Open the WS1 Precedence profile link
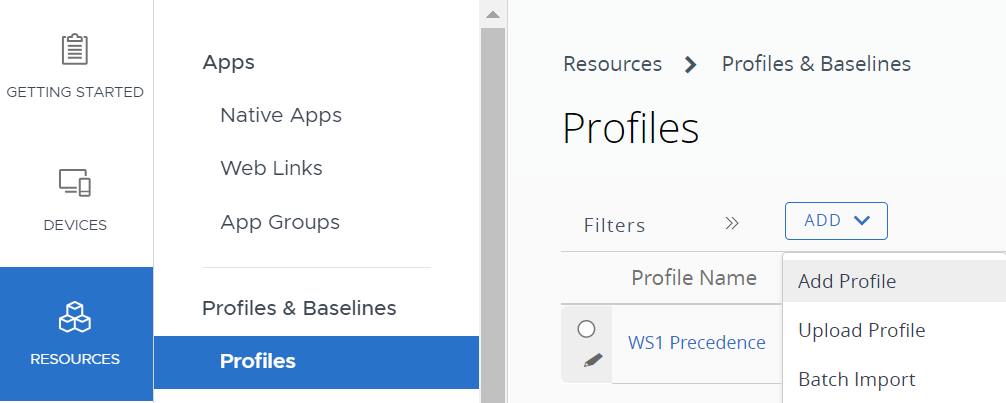The width and height of the screenshot is (1006, 403). [x=696, y=343]
